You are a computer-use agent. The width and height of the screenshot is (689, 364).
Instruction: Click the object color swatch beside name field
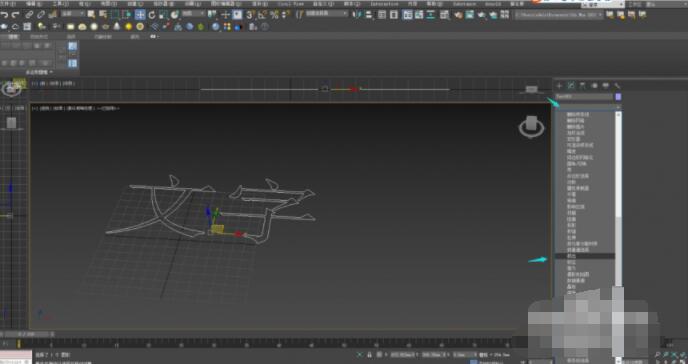[x=618, y=97]
